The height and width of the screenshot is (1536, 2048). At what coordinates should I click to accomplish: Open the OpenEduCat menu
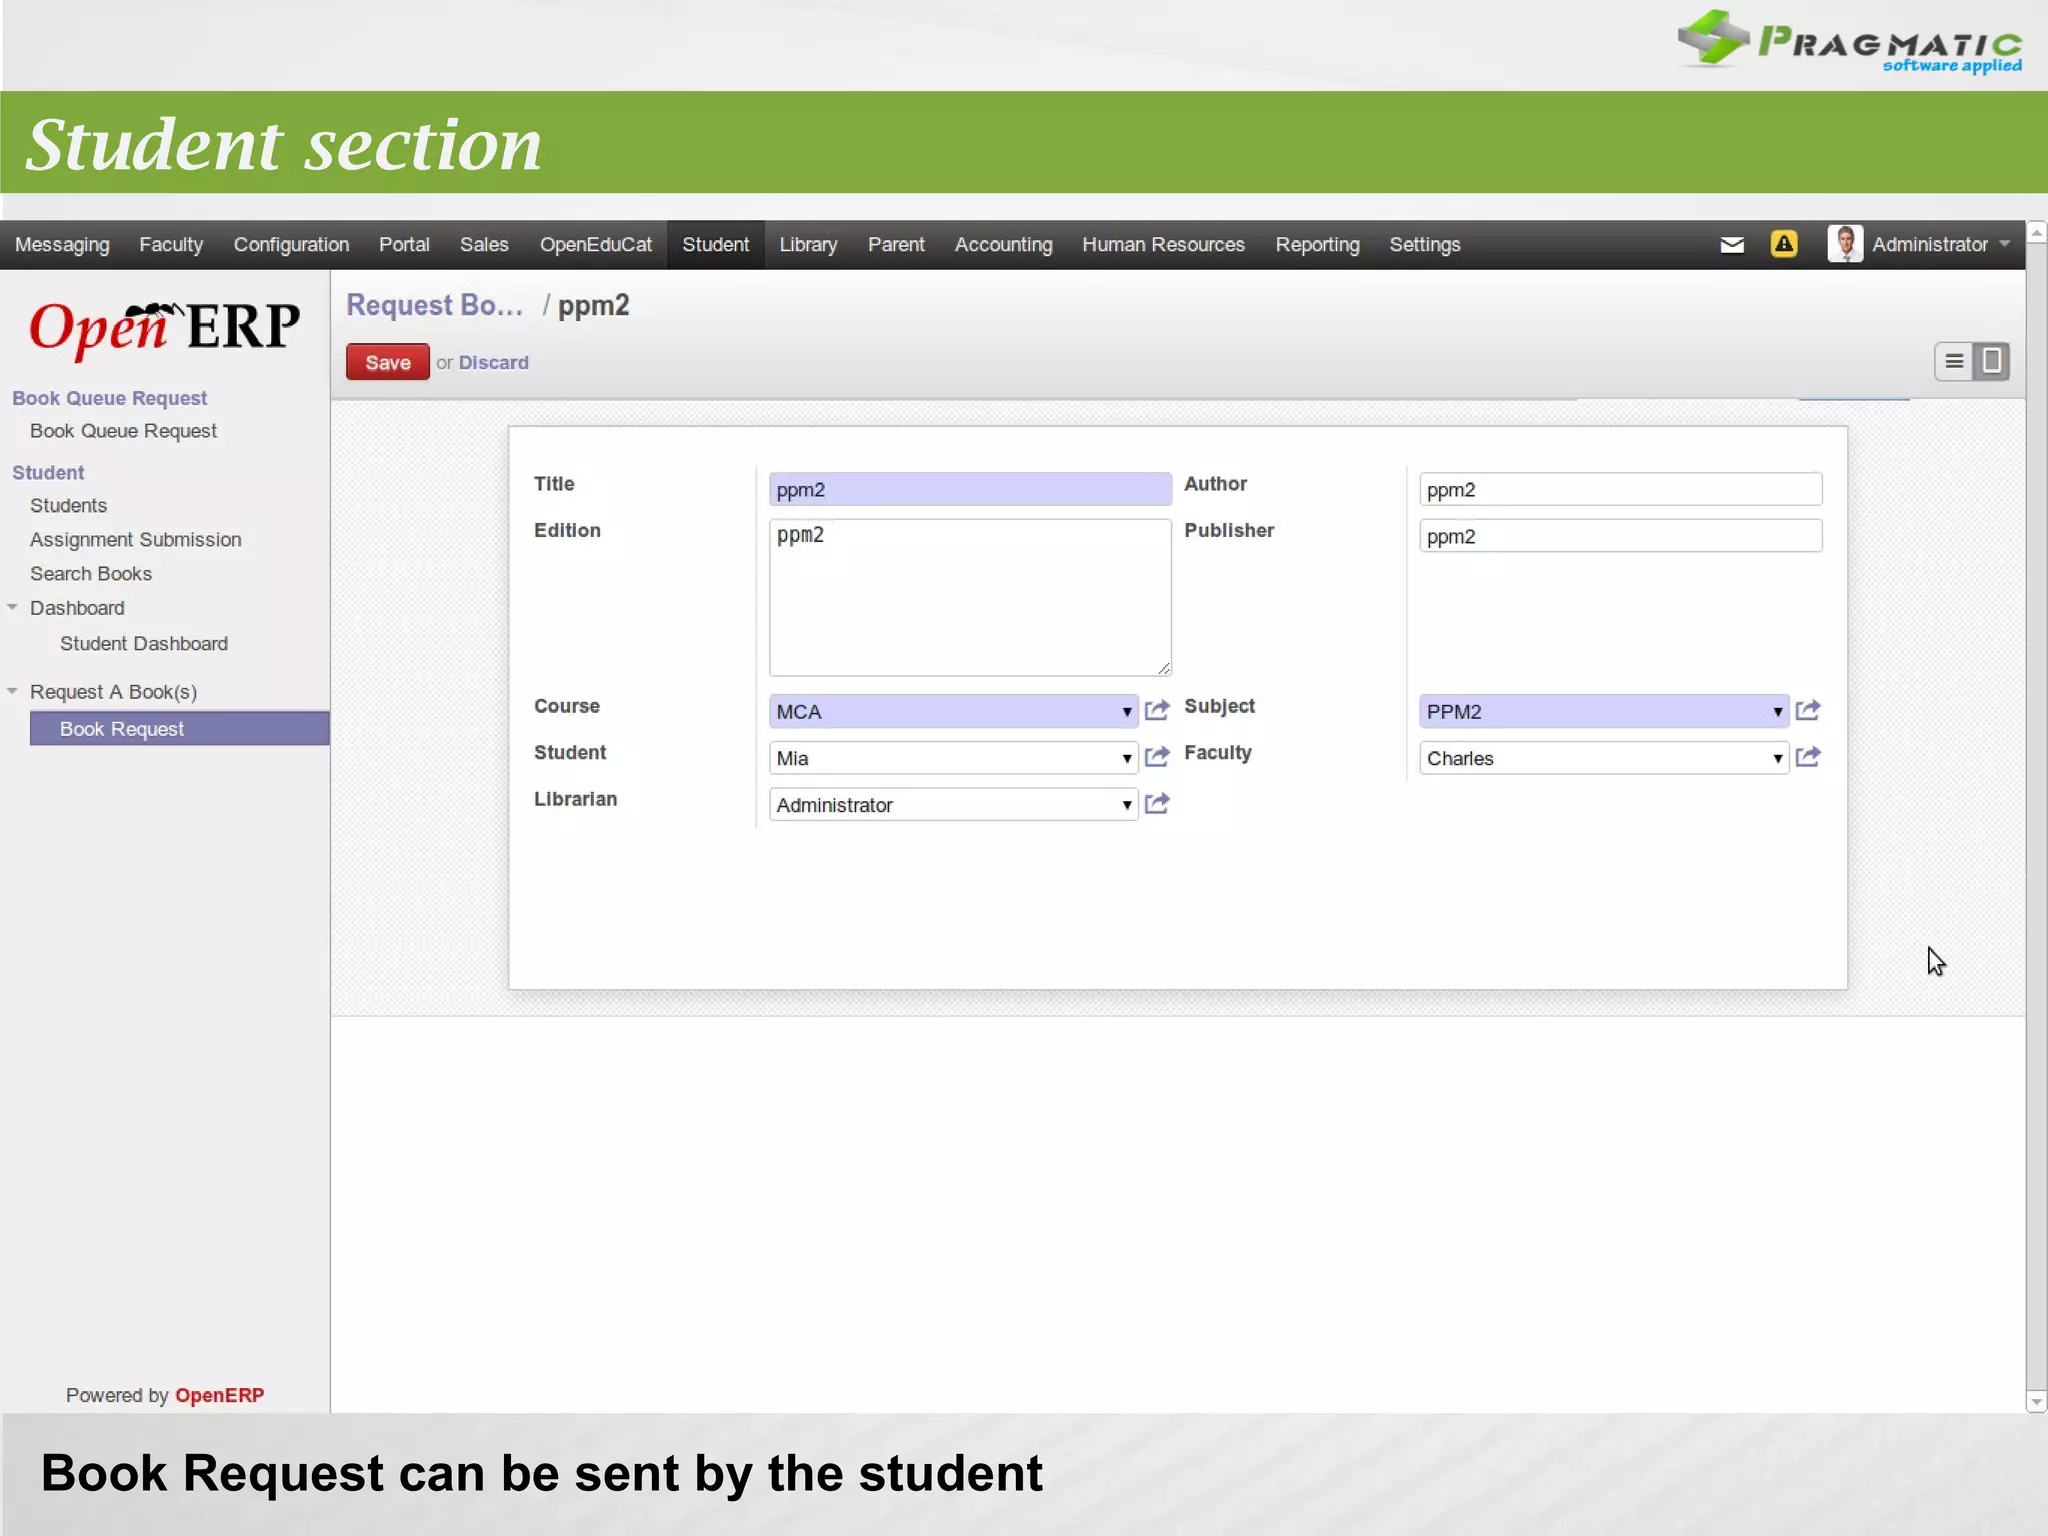[596, 245]
